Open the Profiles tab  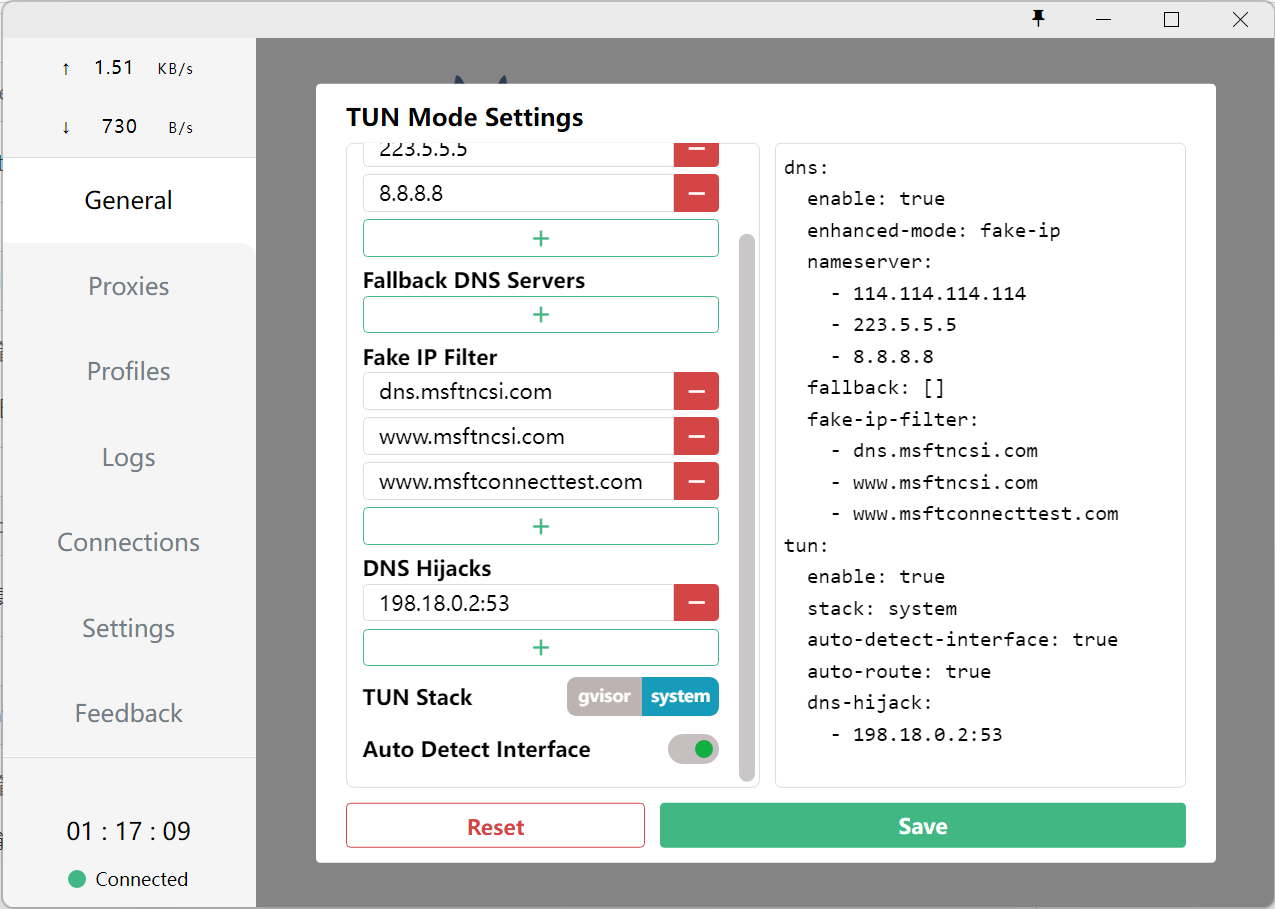(x=128, y=371)
